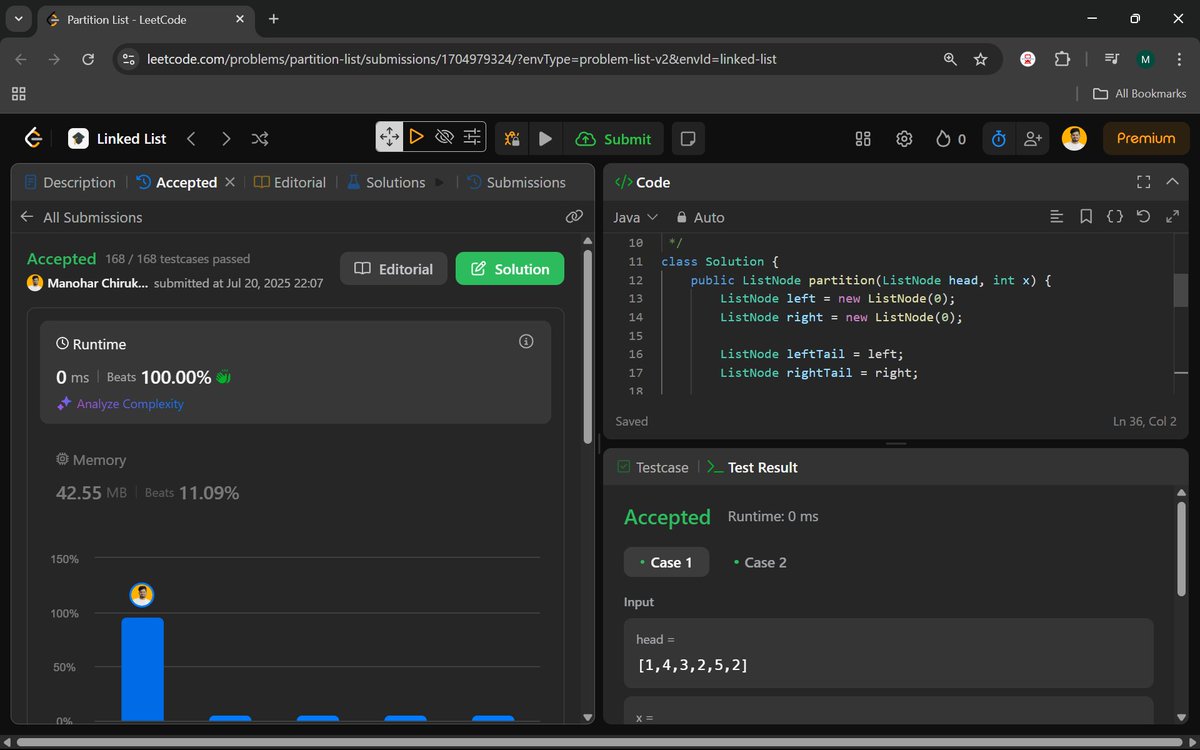This screenshot has width=1200, height=750.
Task: Reload the page
Action: 88,59
